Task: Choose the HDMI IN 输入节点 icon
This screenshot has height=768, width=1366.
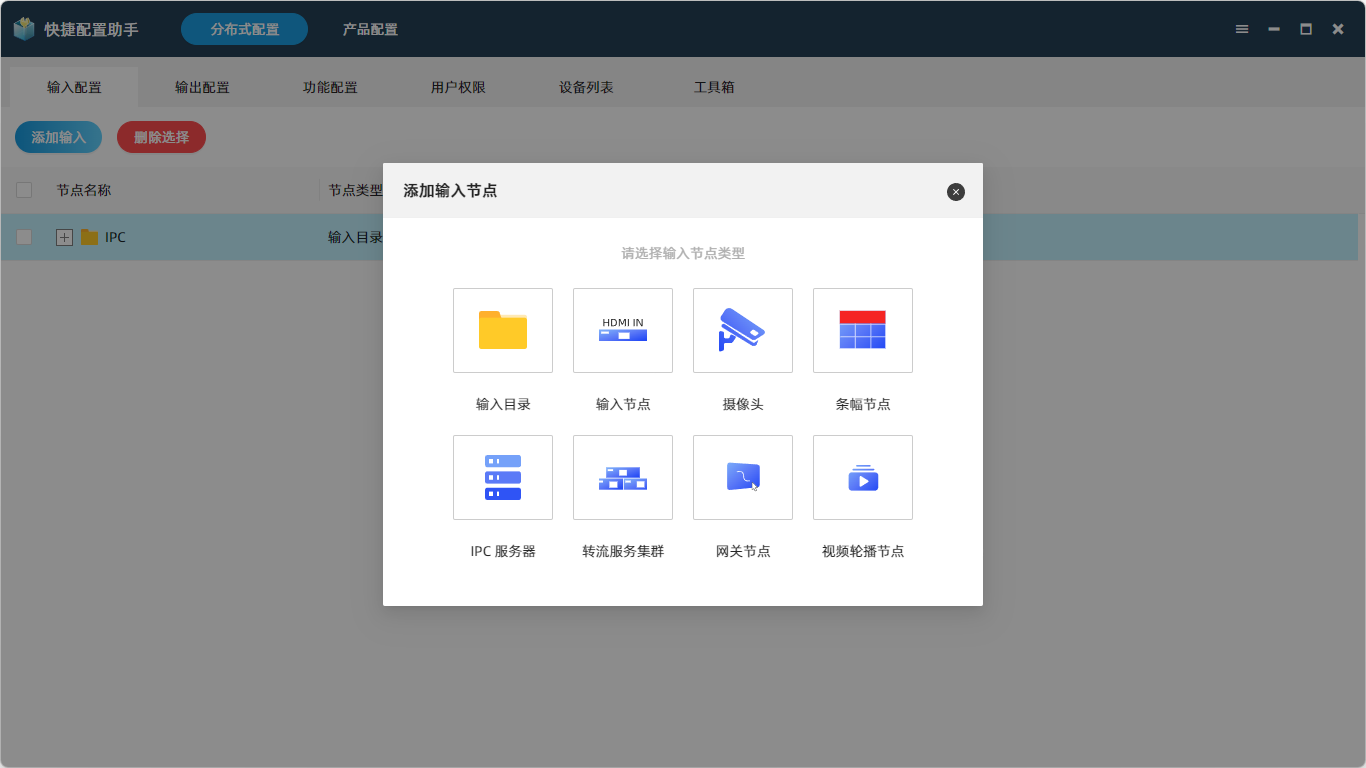Action: [622, 330]
